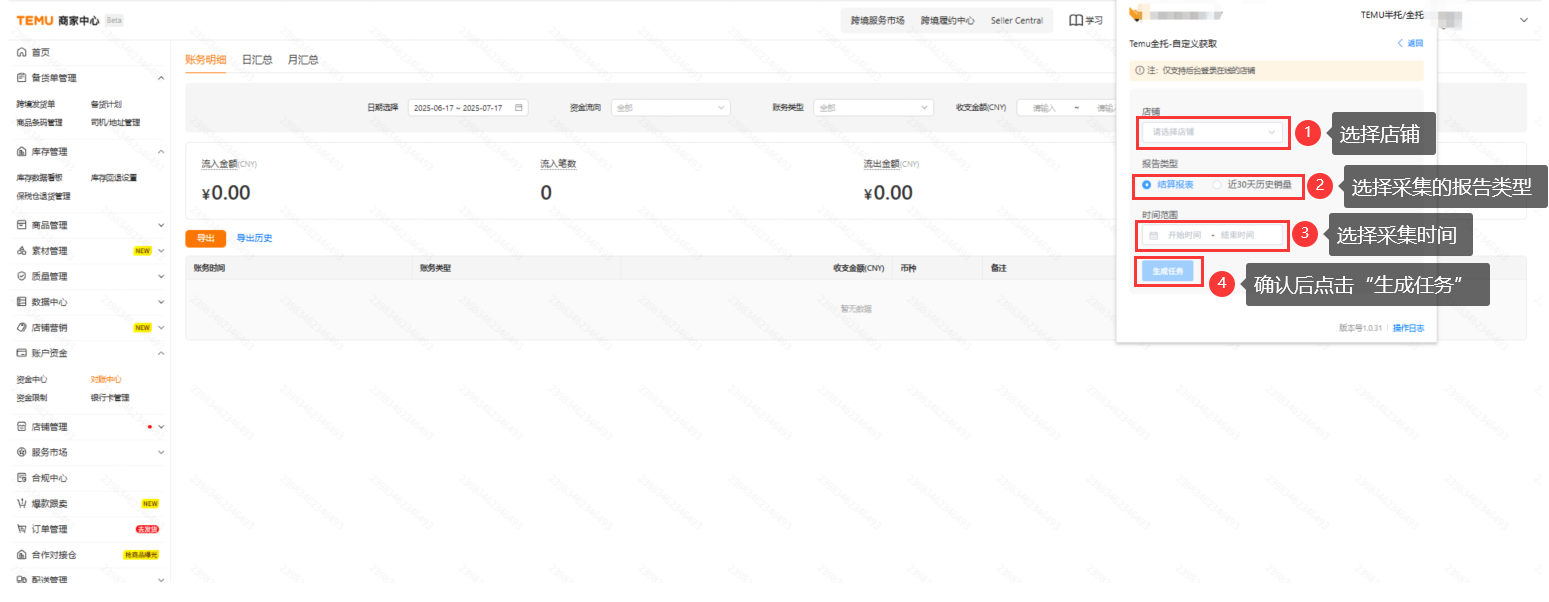Click the 订单管理 cart icon

click(x=21, y=529)
